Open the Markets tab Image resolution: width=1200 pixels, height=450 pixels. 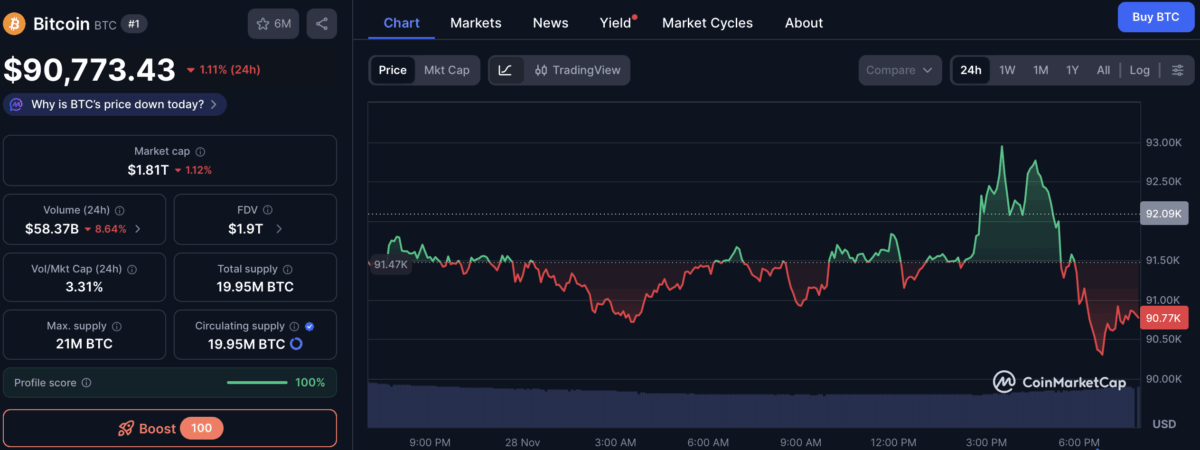coord(476,22)
